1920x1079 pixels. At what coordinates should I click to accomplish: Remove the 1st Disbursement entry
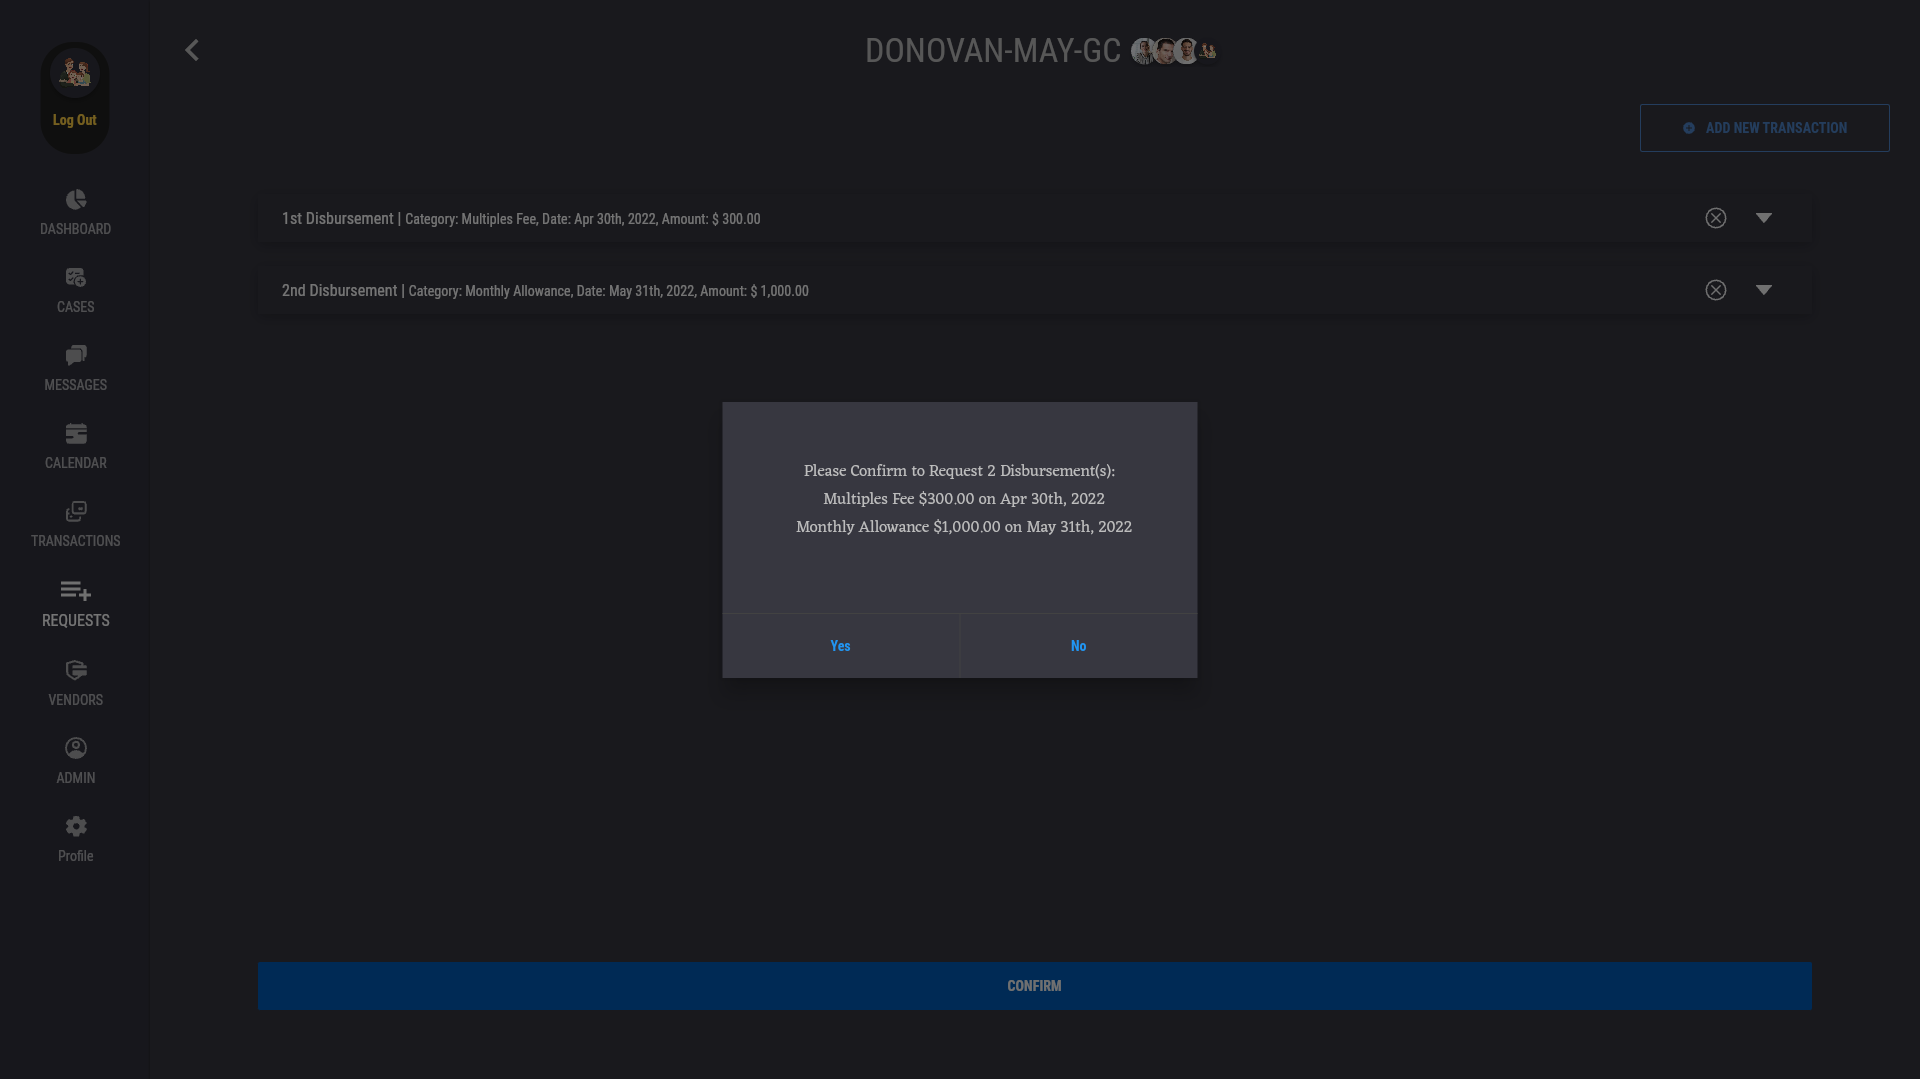1716,218
